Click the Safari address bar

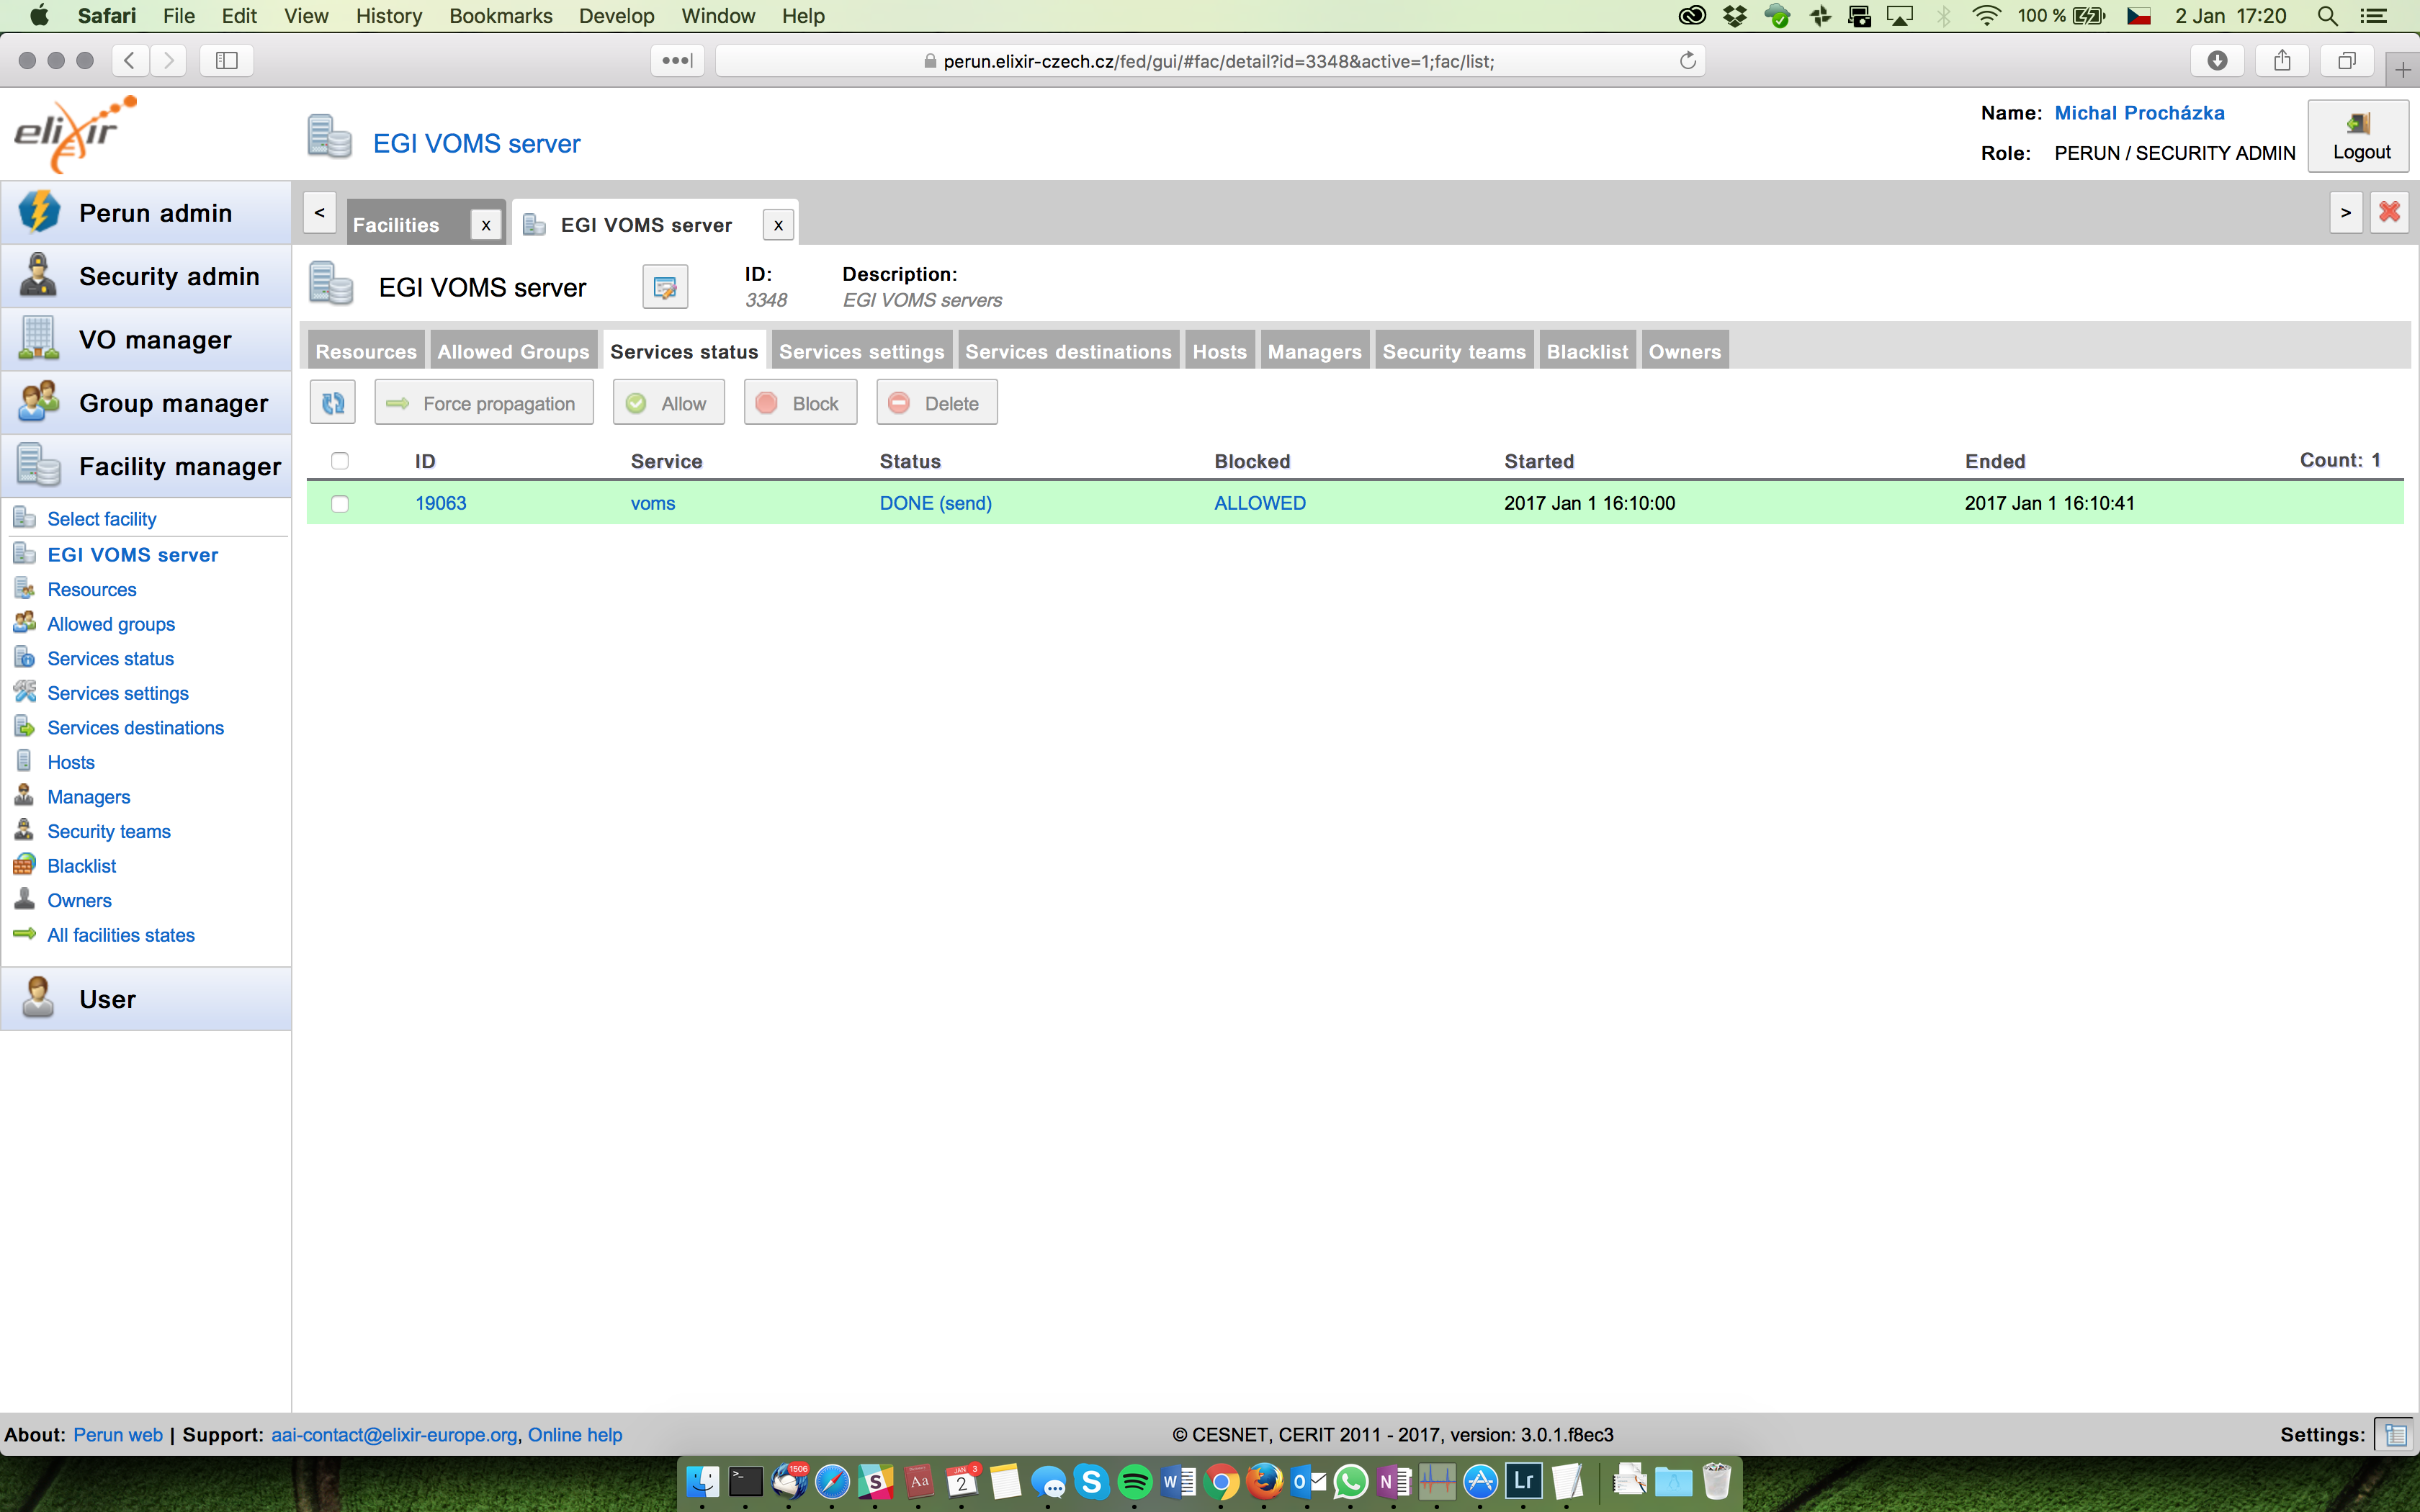click(1210, 61)
